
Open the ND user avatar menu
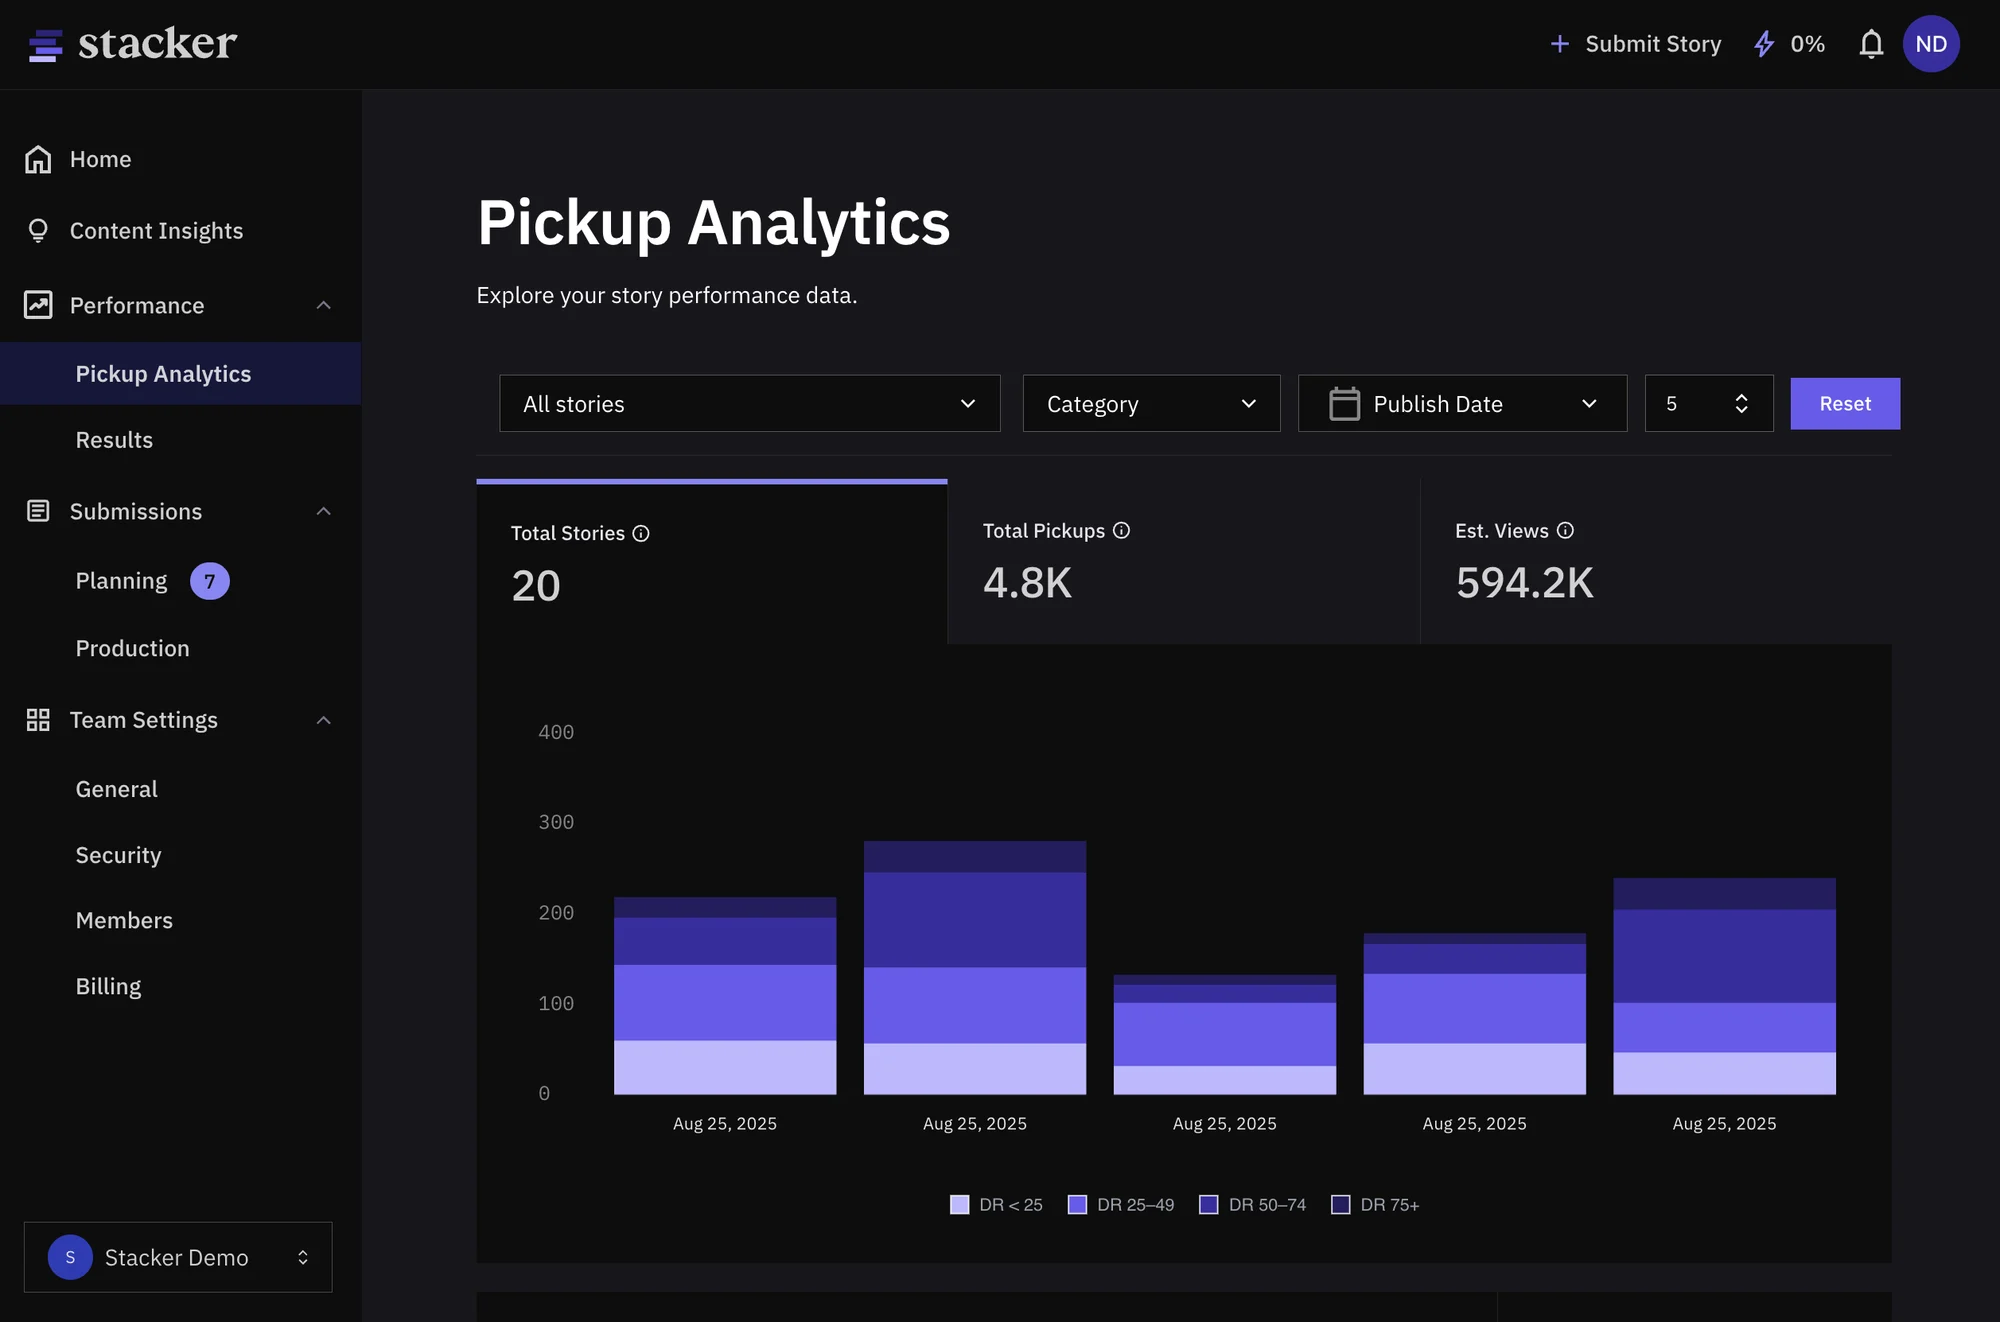coord(1931,44)
